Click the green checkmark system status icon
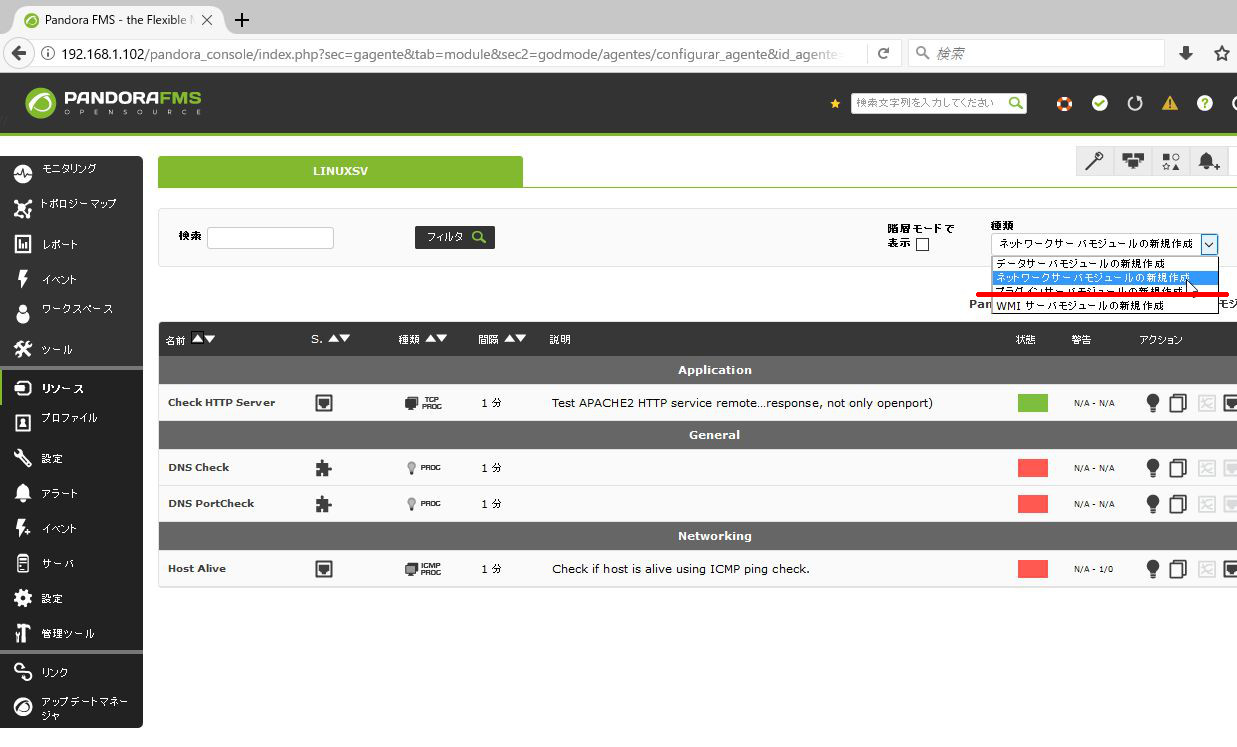1237x747 pixels. click(1100, 103)
